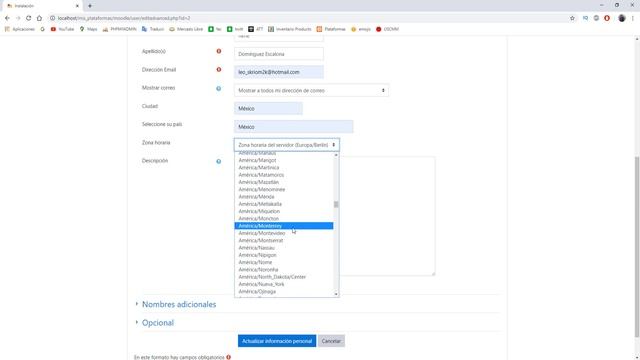640x360 pixels.
Task: Open the YouTube bookmark
Action: pyautogui.click(x=62, y=29)
